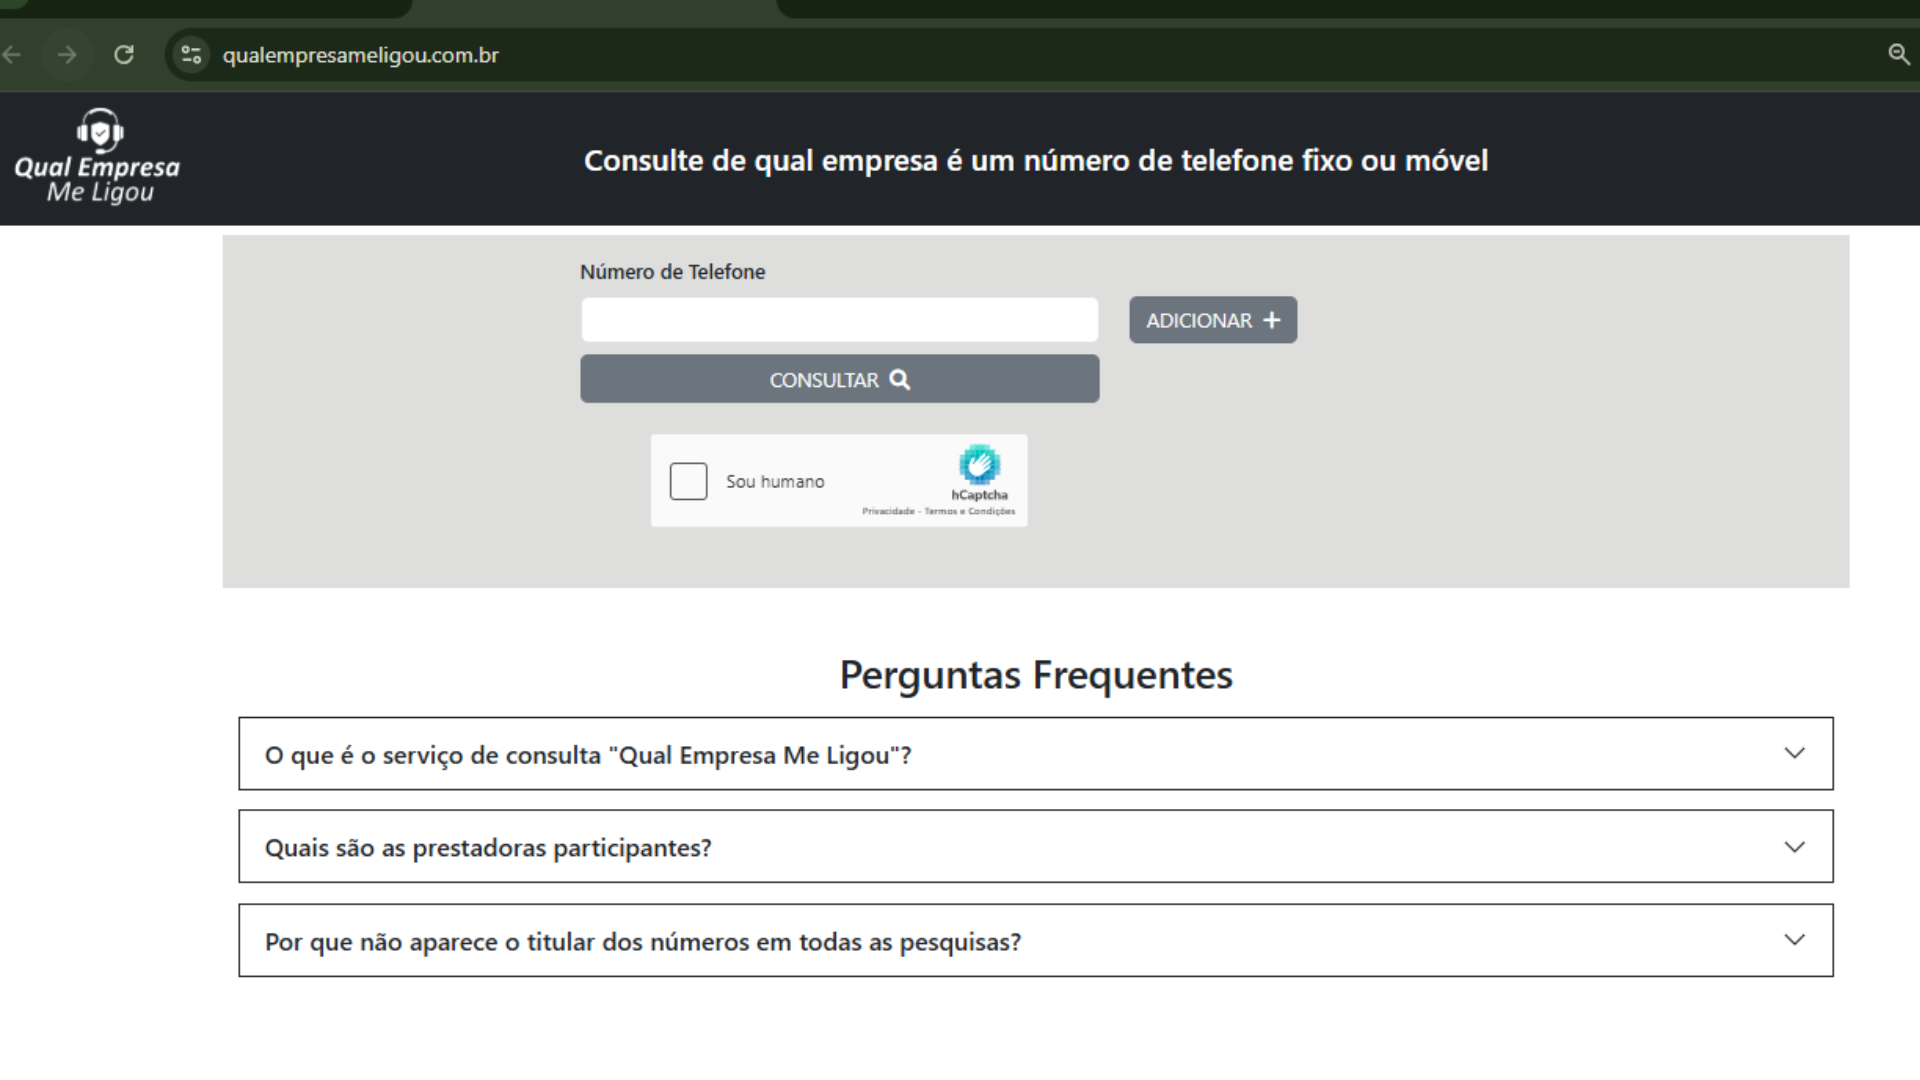Click inside the Número de Telefone field

click(839, 320)
